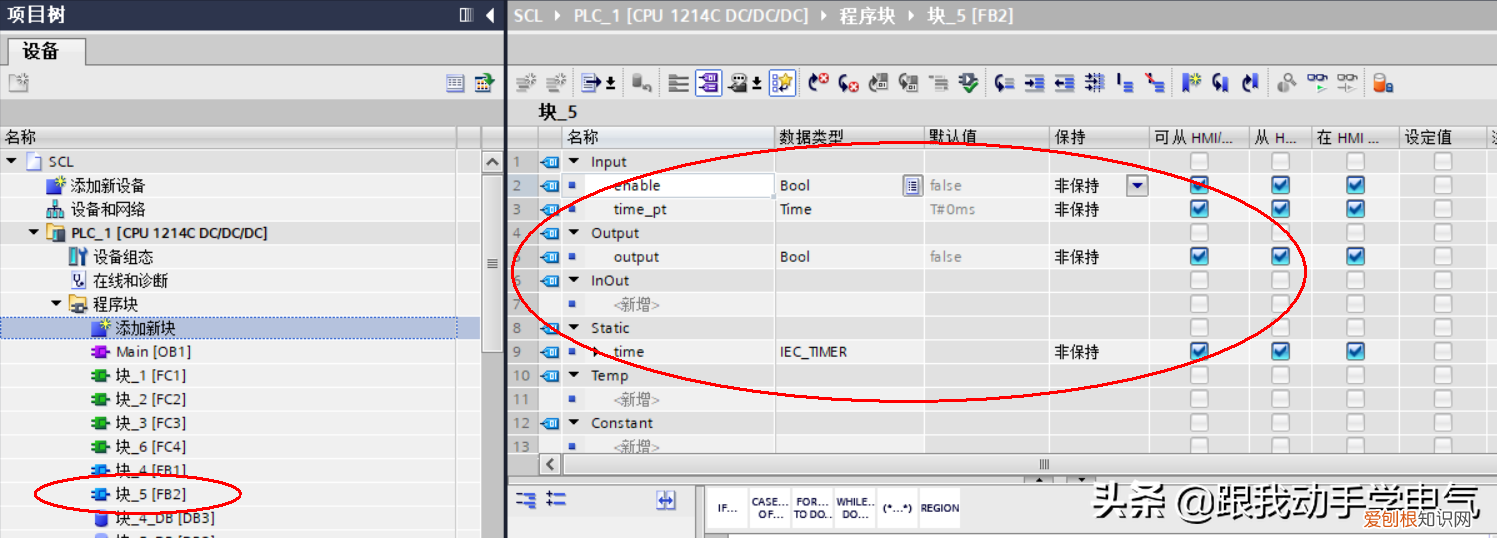Open Main [OB1] block in tree

click(x=153, y=352)
